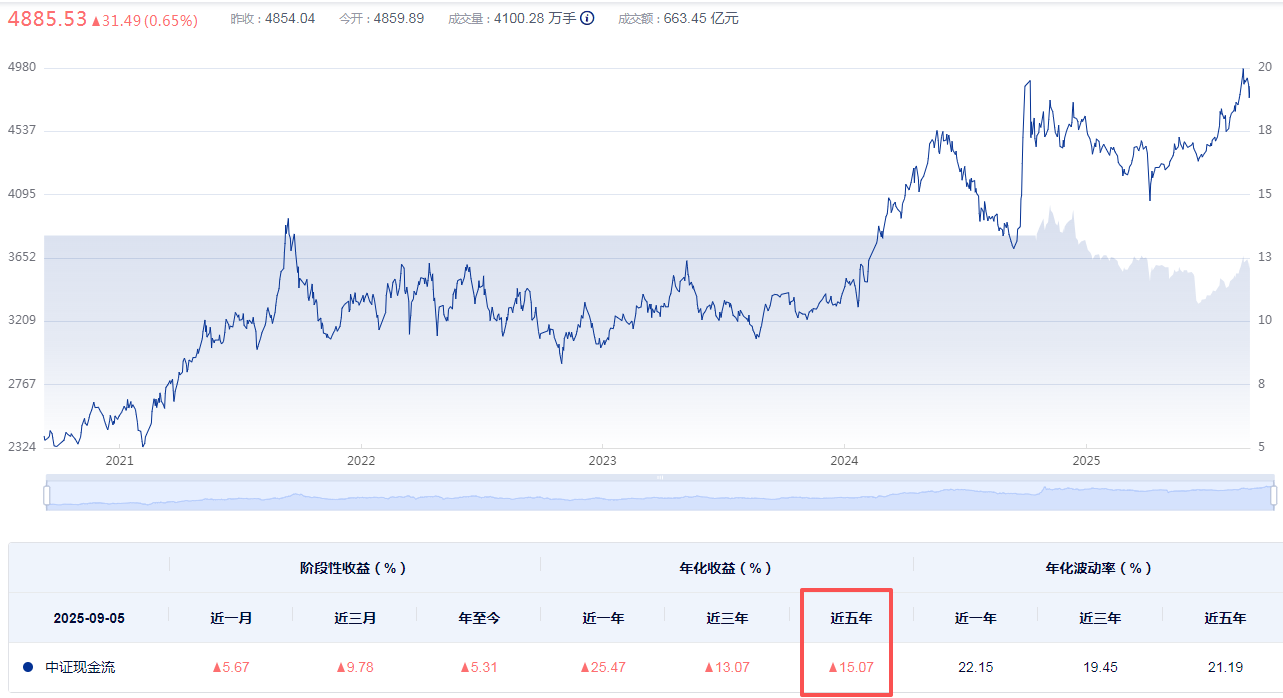This screenshot has width=1283, height=698.
Task: Click the 年至今 column header
Action: [479, 618]
